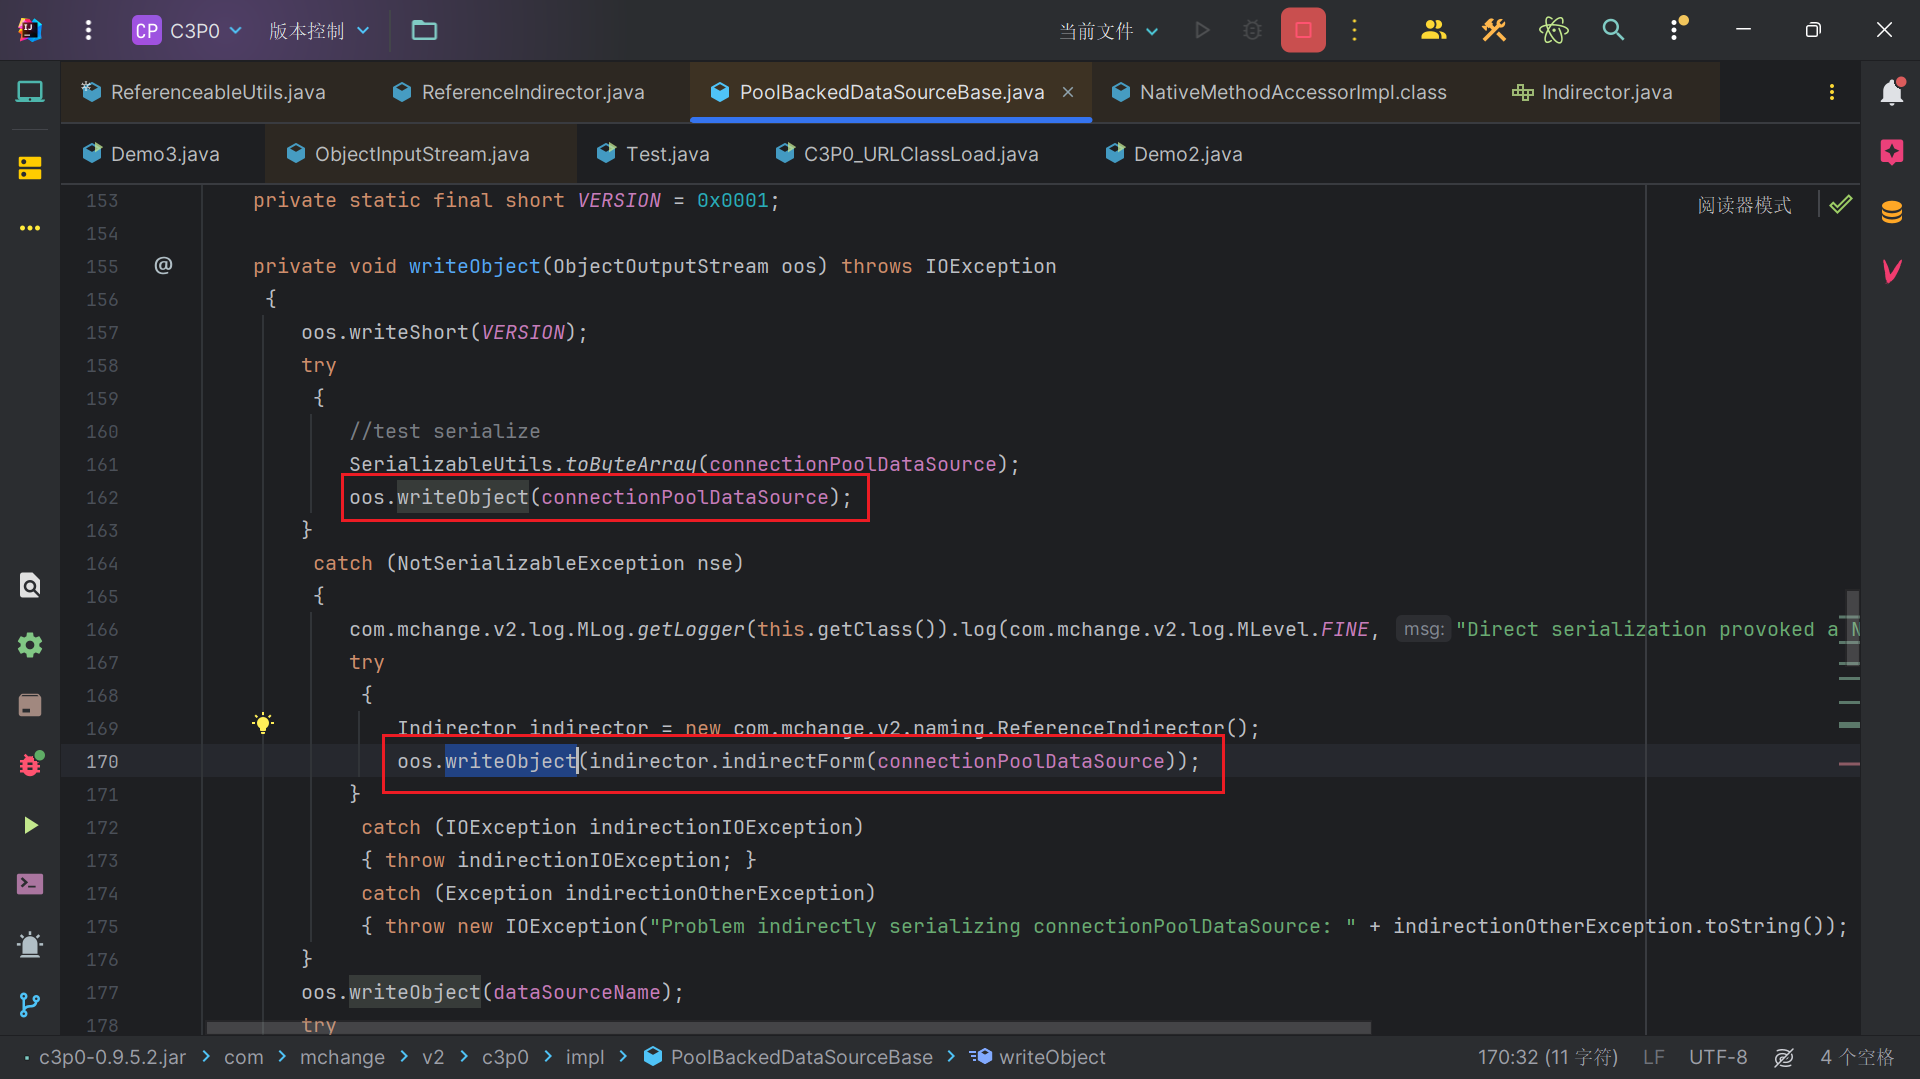
Task: Open the Build tool window icon
Action: (x=30, y=705)
